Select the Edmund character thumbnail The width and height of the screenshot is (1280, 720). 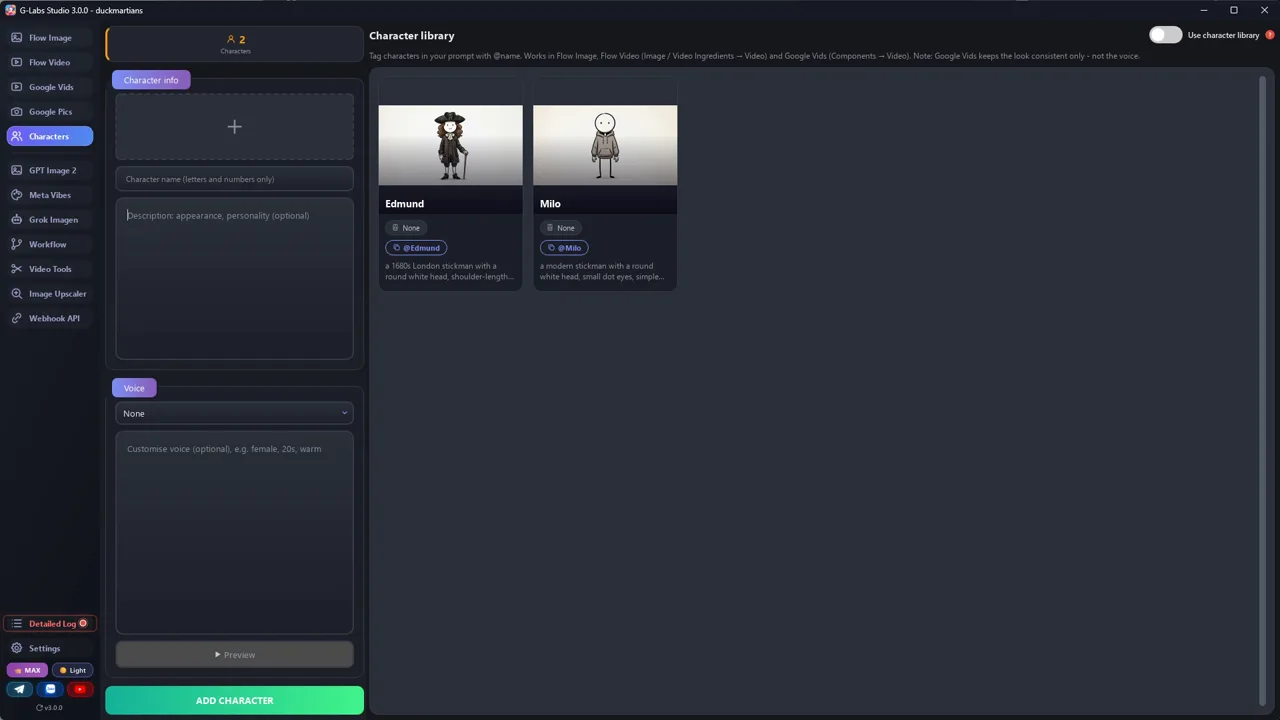pyautogui.click(x=450, y=145)
